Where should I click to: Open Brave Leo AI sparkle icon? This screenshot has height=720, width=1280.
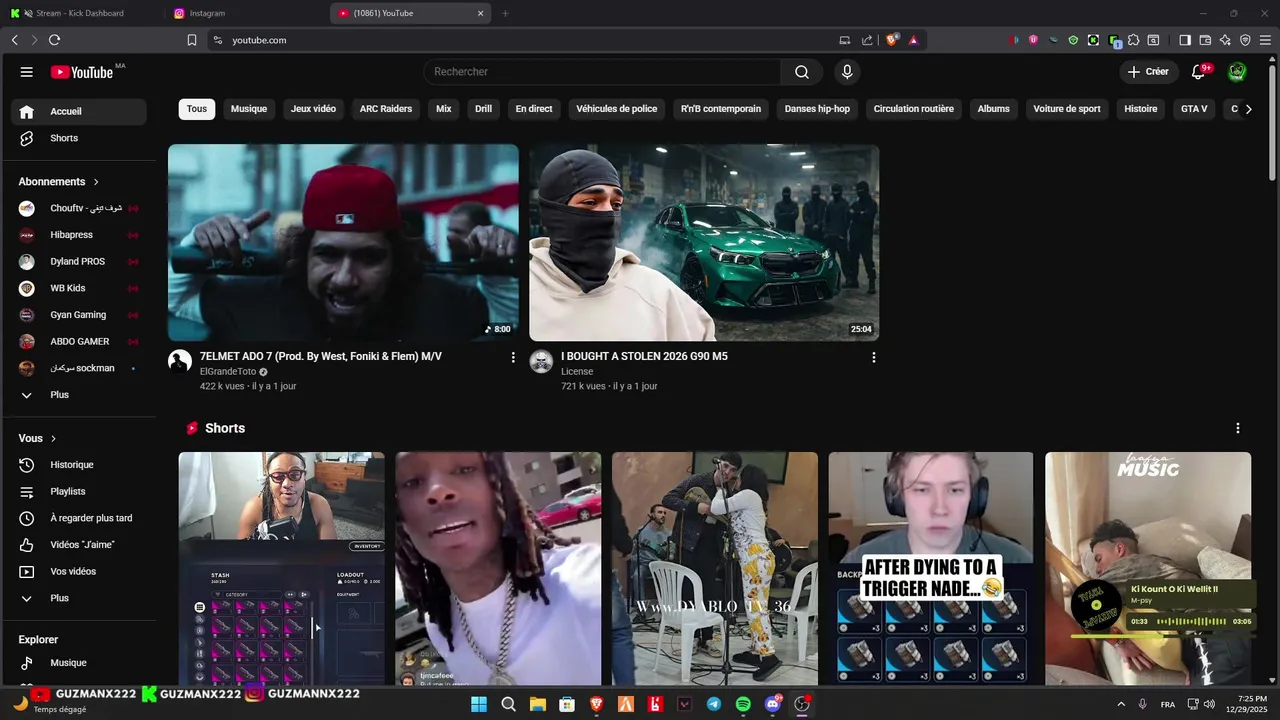coord(1225,40)
